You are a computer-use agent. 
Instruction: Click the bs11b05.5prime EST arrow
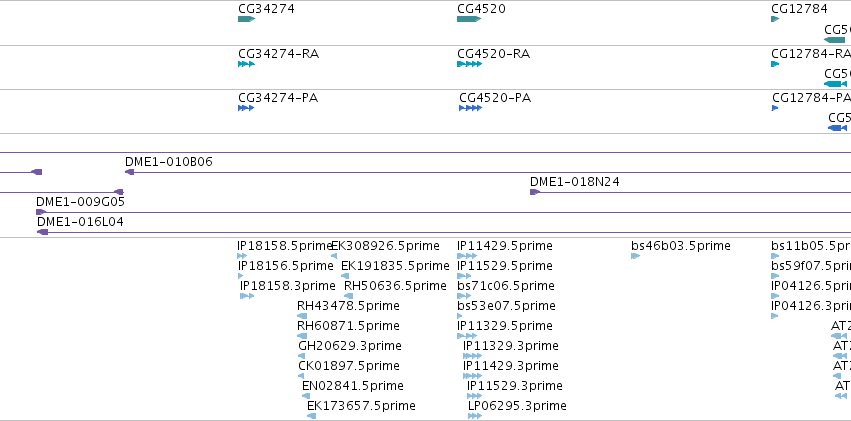coord(775,256)
